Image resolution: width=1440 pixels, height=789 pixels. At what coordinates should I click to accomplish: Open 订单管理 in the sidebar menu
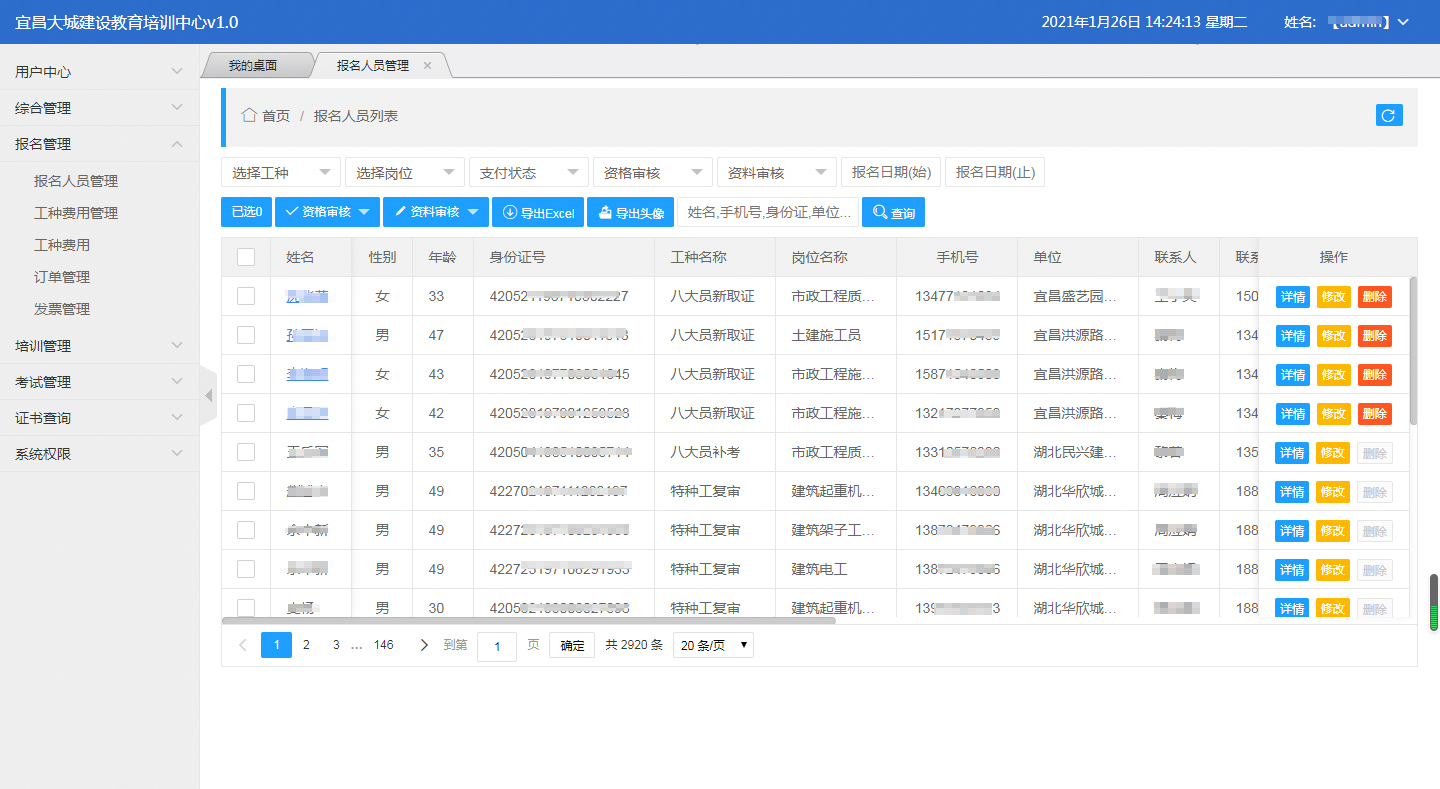[x=62, y=277]
